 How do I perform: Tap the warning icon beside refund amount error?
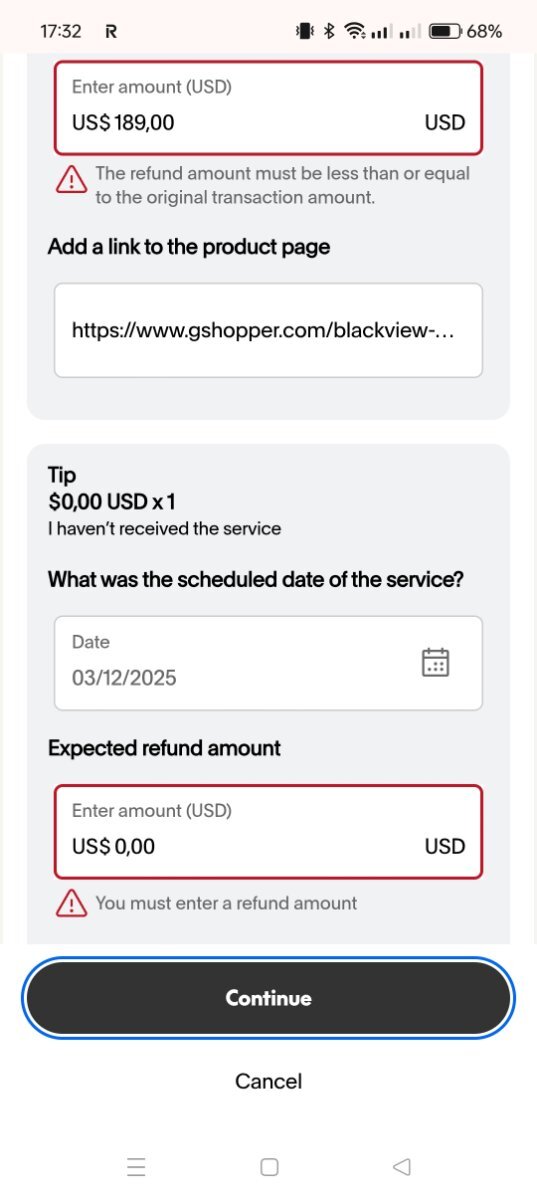pos(71,180)
